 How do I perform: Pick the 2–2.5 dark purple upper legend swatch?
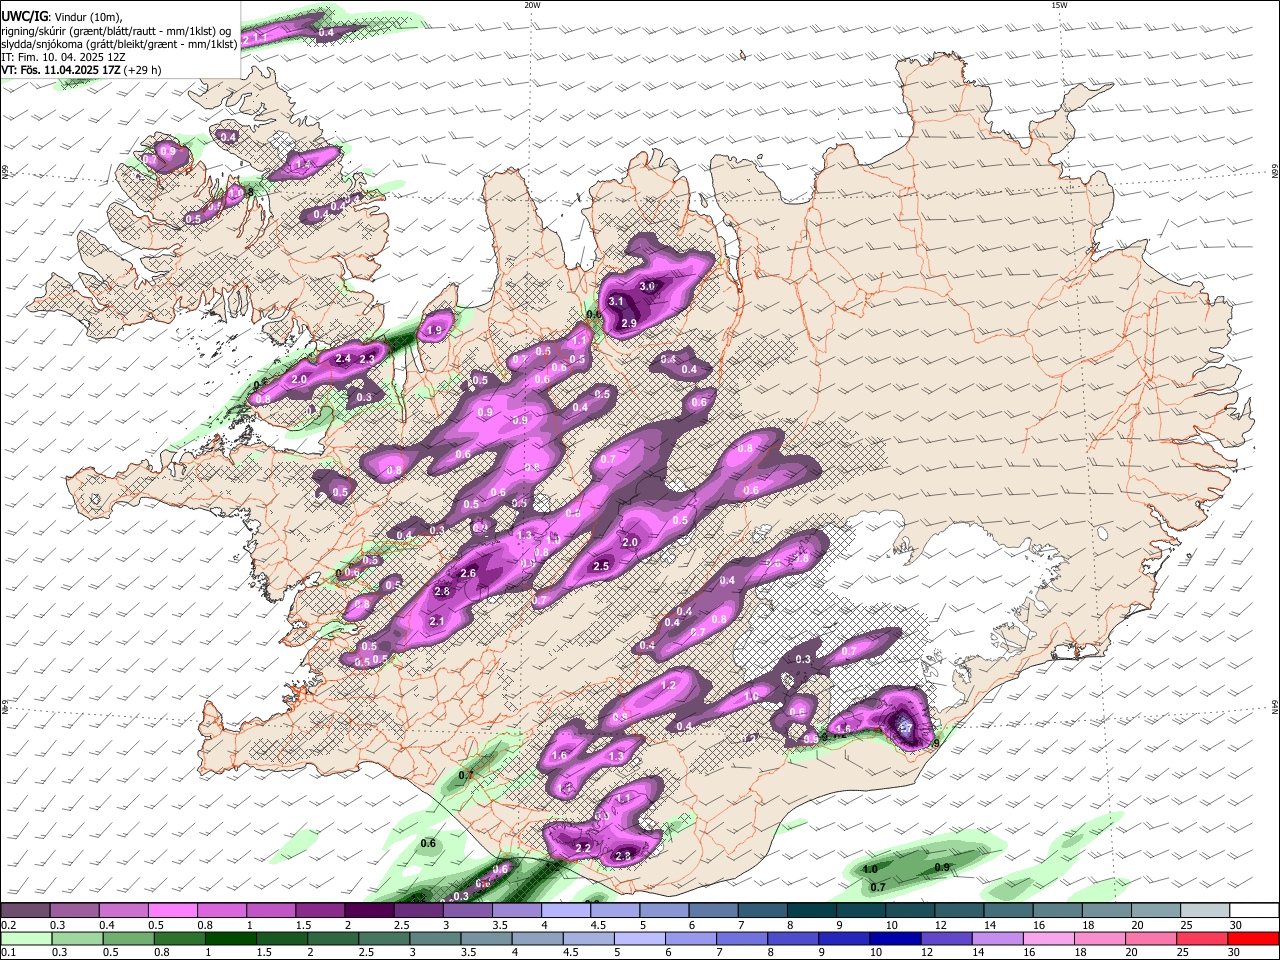369,910
